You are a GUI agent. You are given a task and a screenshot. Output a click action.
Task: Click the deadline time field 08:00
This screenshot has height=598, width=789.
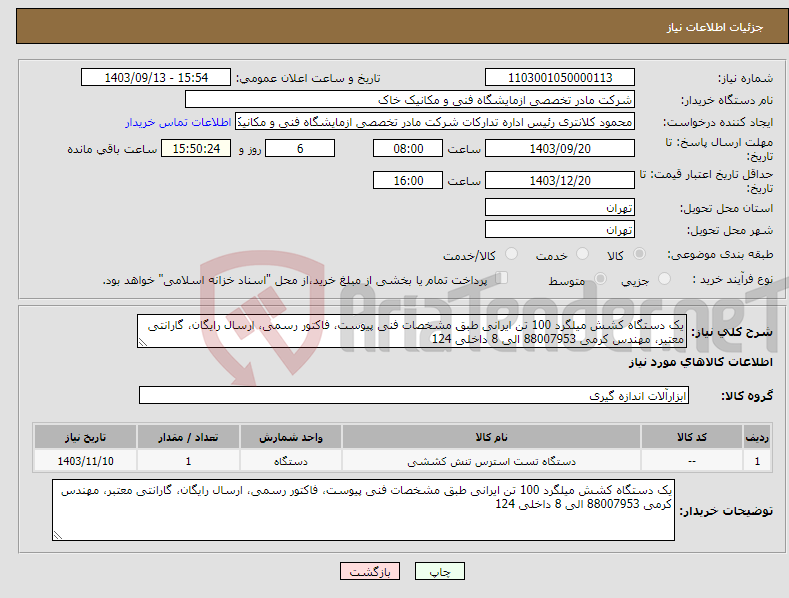(x=408, y=148)
